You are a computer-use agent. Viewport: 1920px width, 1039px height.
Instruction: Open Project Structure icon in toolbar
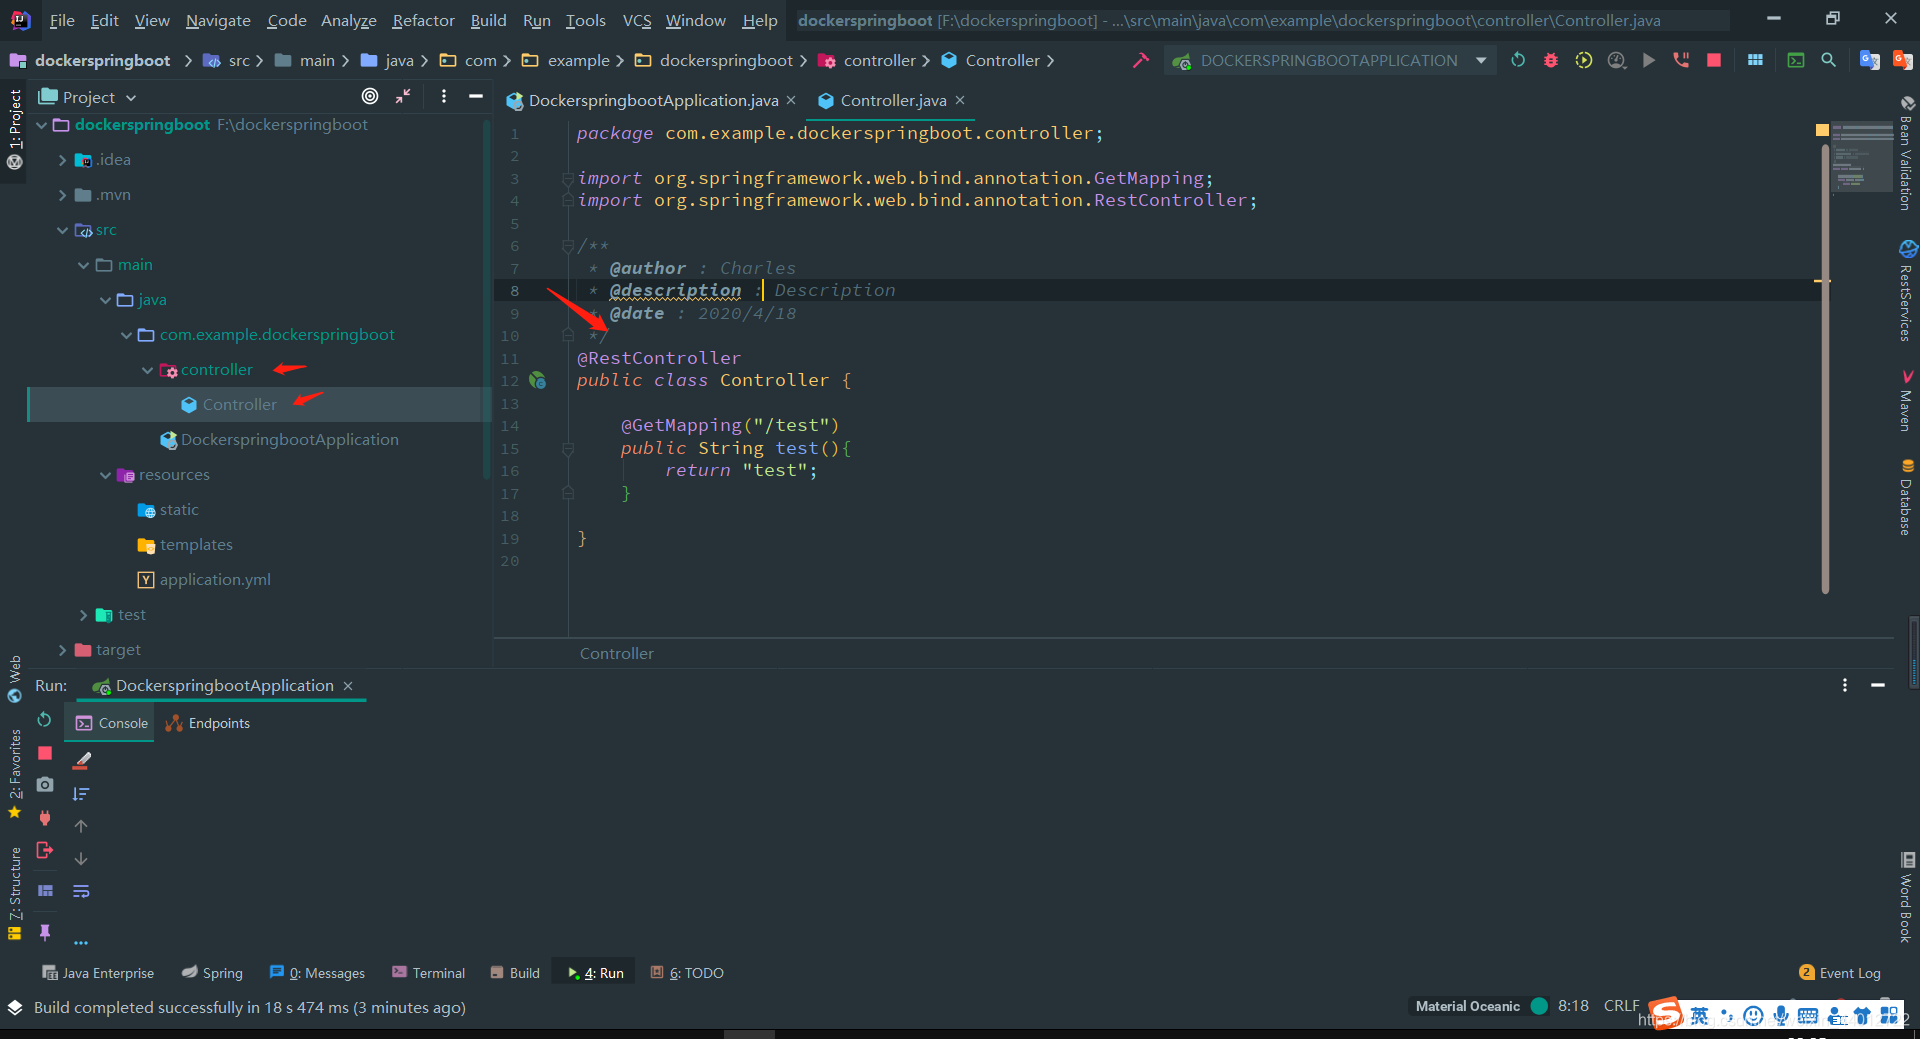(1755, 60)
